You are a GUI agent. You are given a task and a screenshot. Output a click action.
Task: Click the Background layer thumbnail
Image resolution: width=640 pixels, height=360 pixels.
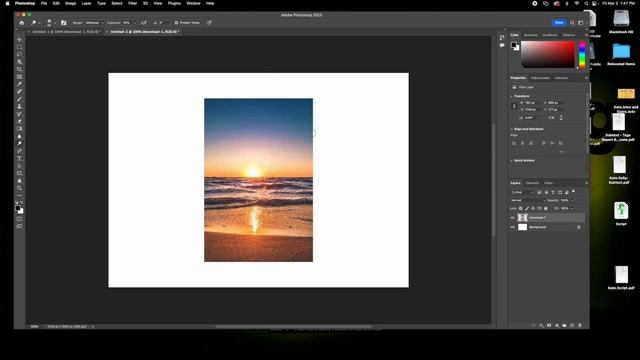[x=522, y=227]
